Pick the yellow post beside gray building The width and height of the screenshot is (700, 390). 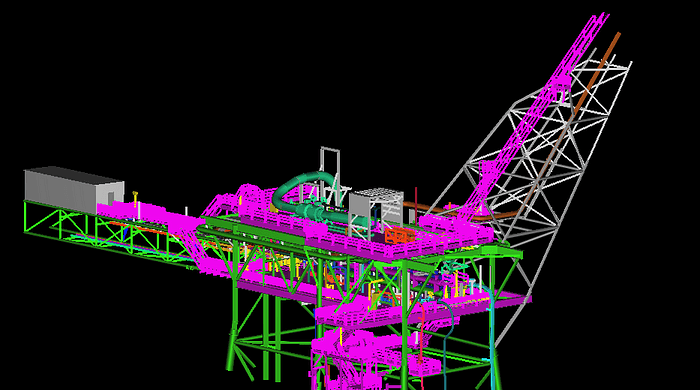[135, 199]
